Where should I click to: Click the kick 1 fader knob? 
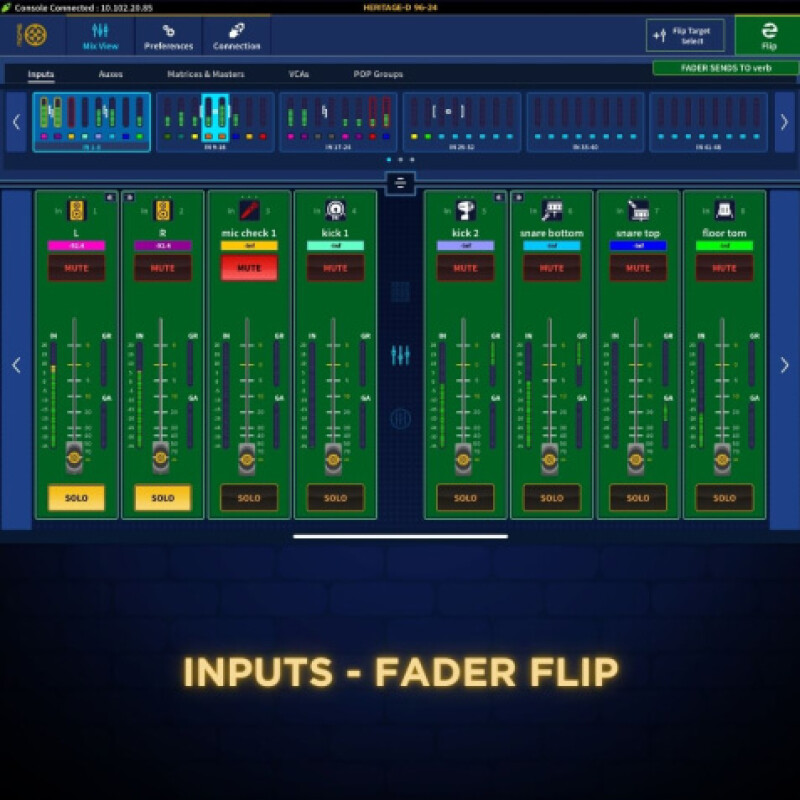(333, 459)
